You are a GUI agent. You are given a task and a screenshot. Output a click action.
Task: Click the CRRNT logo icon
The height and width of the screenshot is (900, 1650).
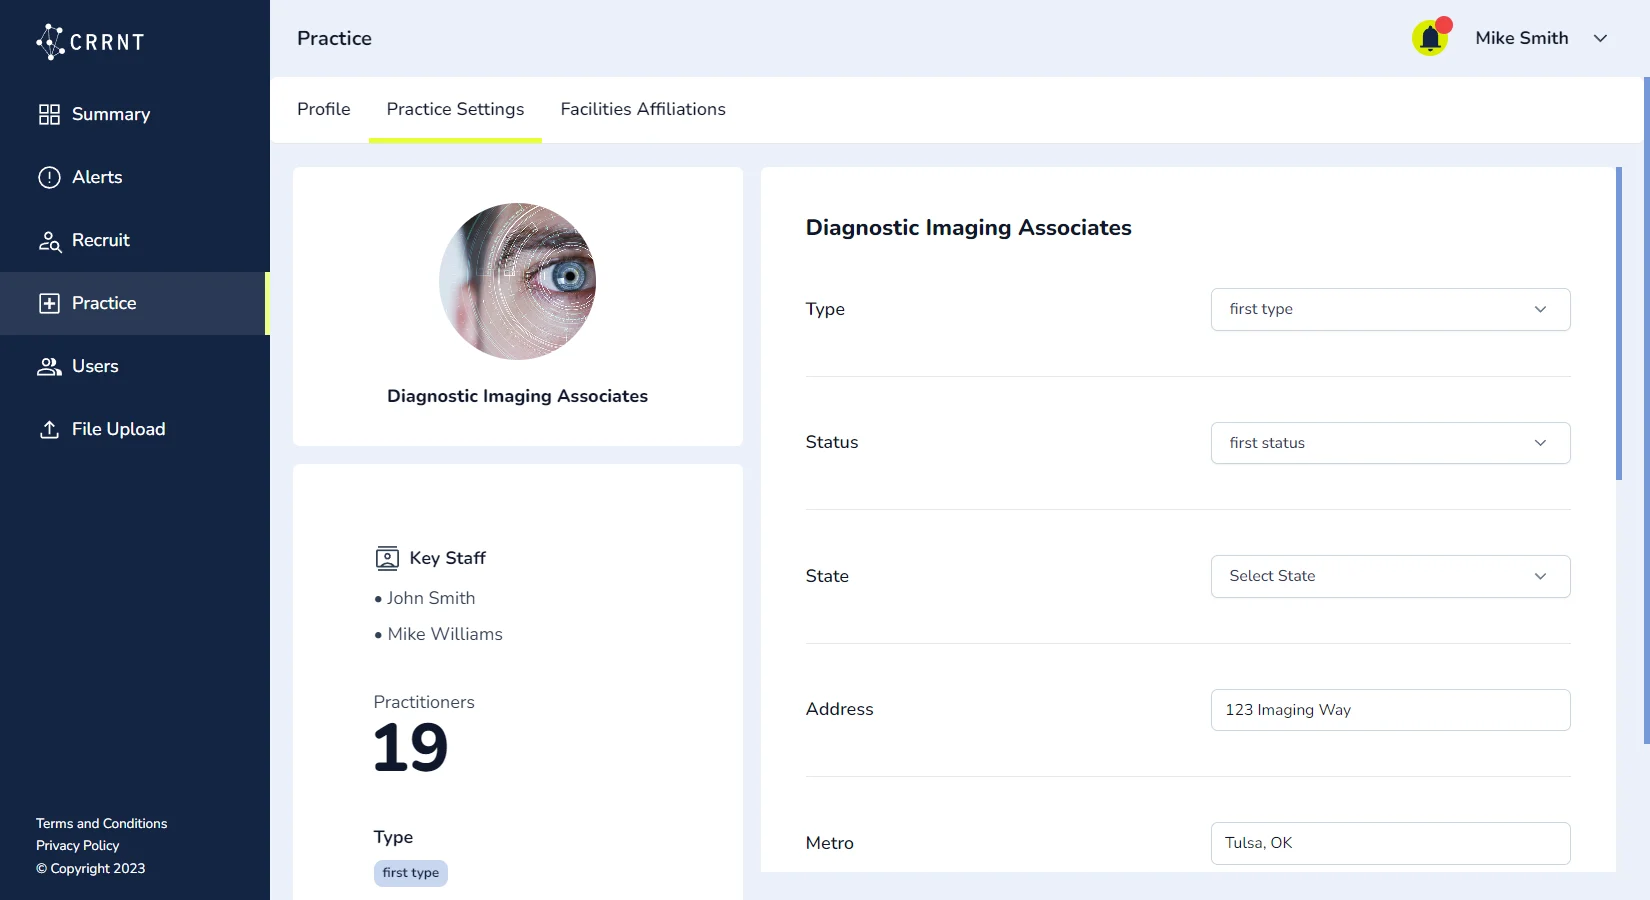pos(51,42)
